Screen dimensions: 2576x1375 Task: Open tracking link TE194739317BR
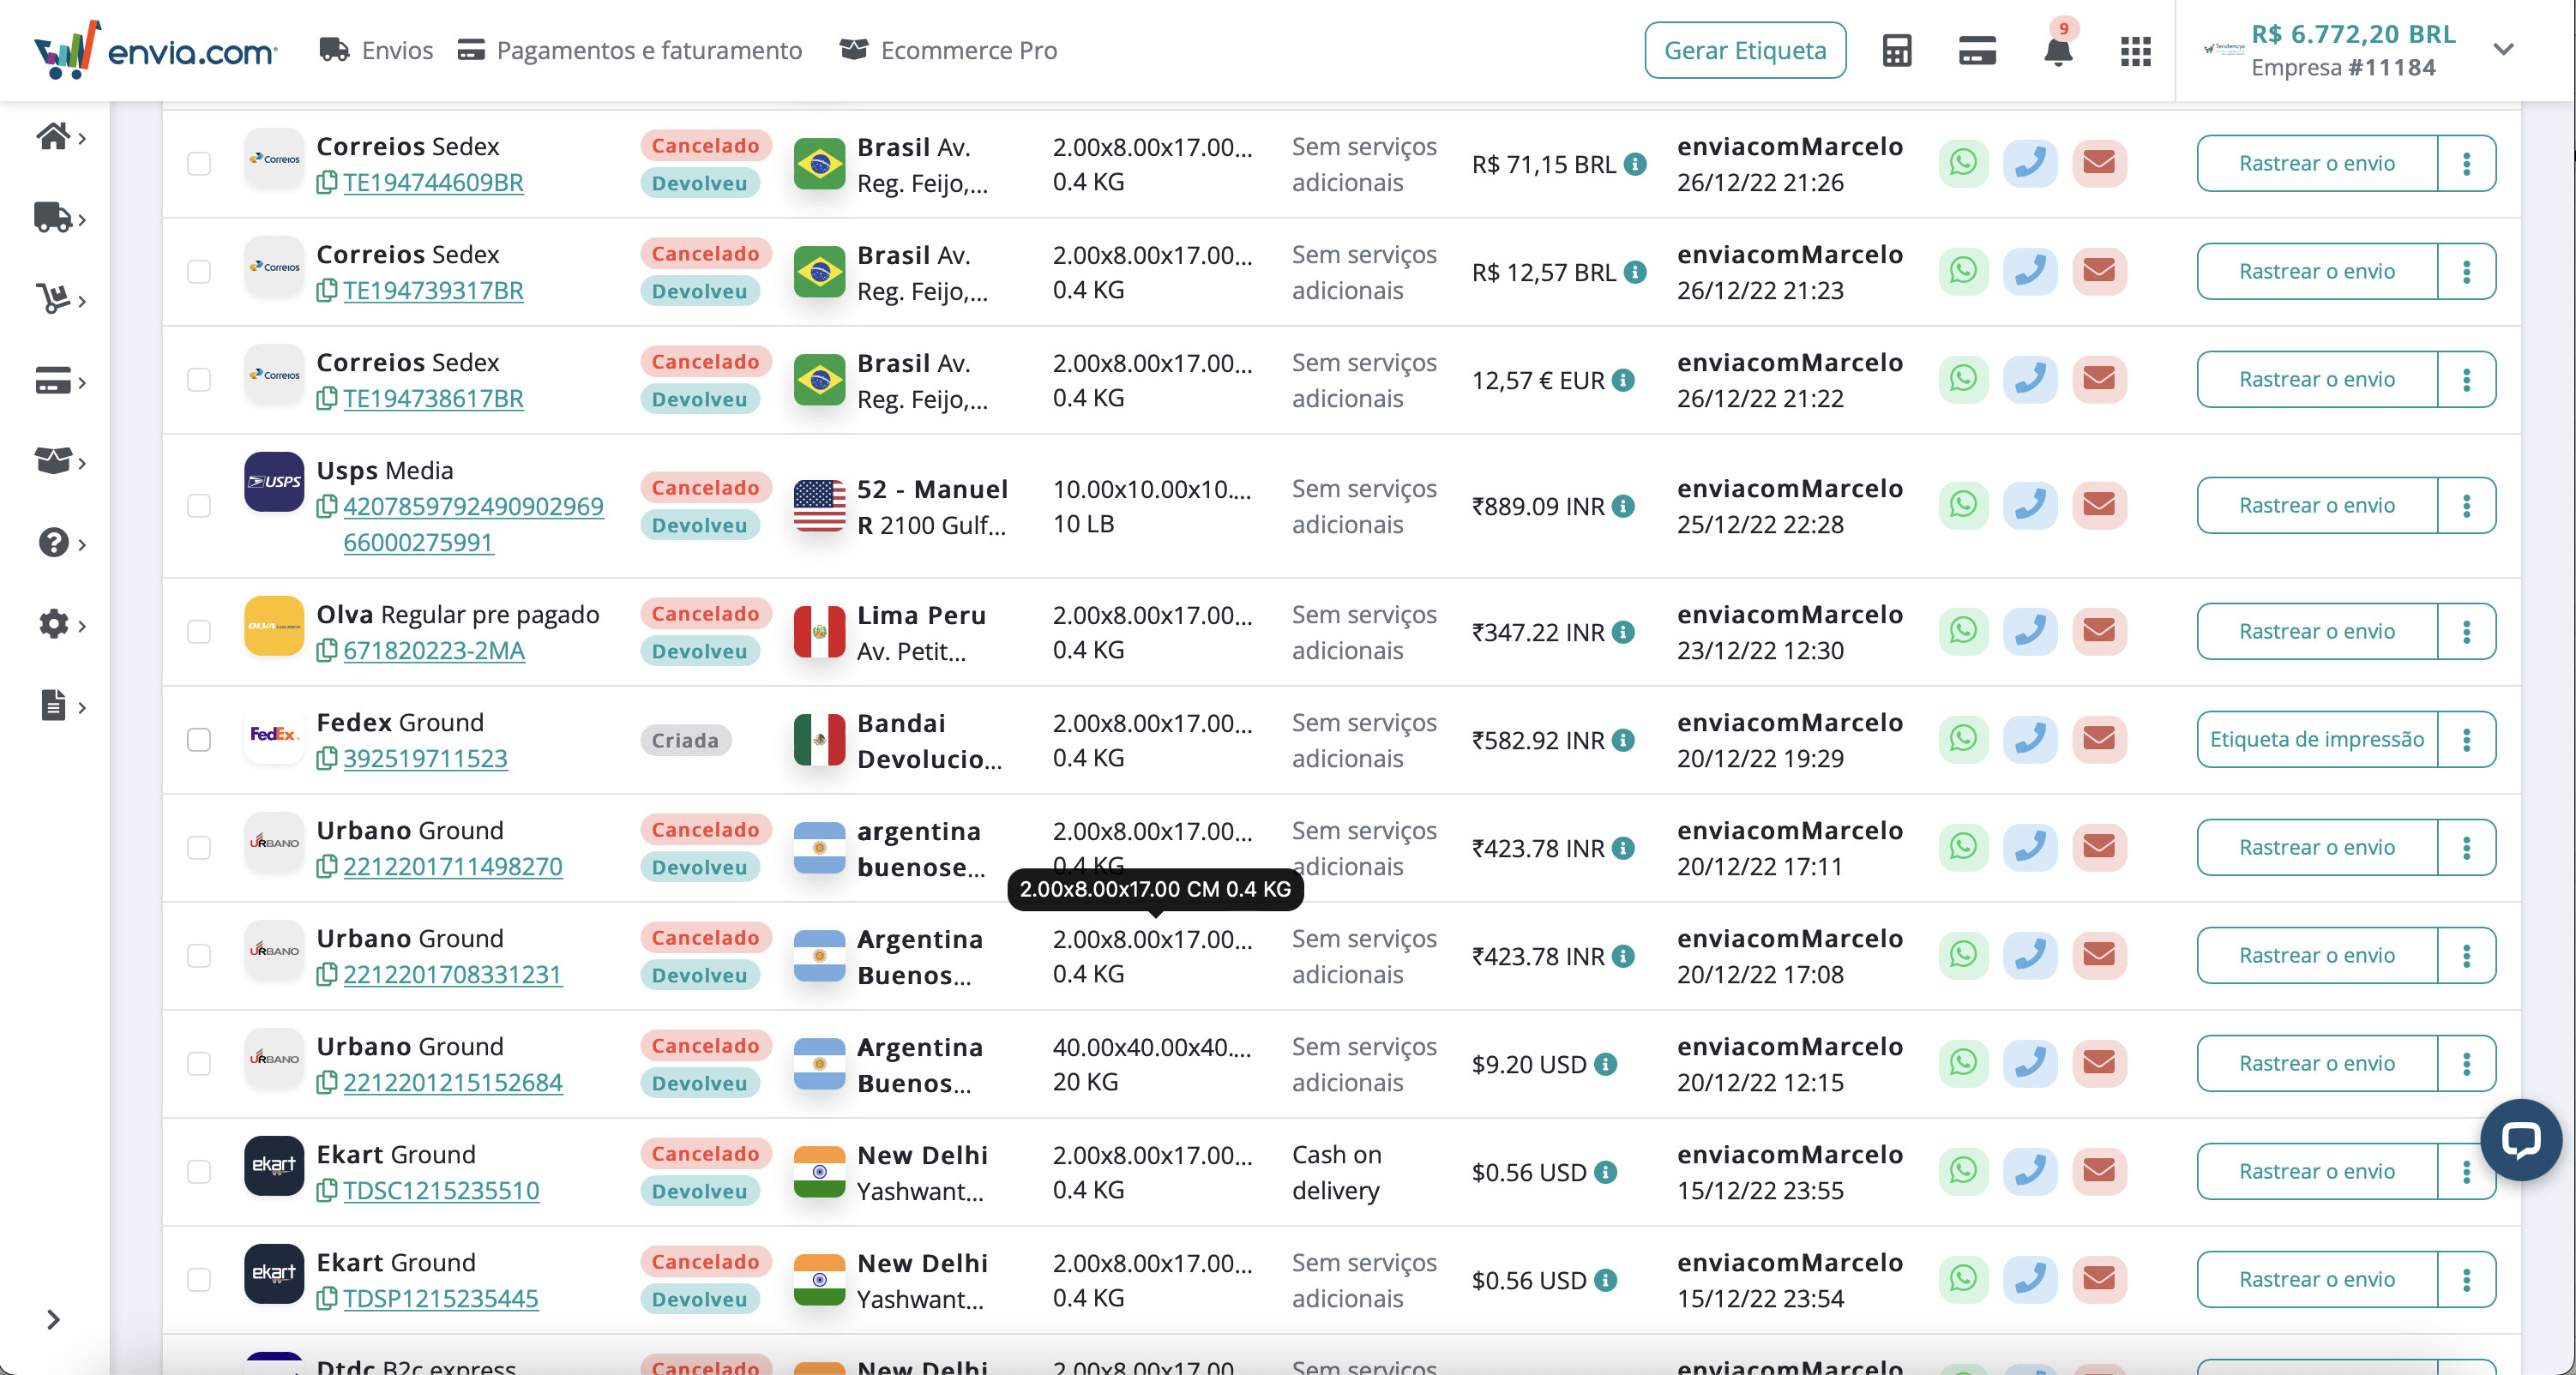tap(433, 291)
